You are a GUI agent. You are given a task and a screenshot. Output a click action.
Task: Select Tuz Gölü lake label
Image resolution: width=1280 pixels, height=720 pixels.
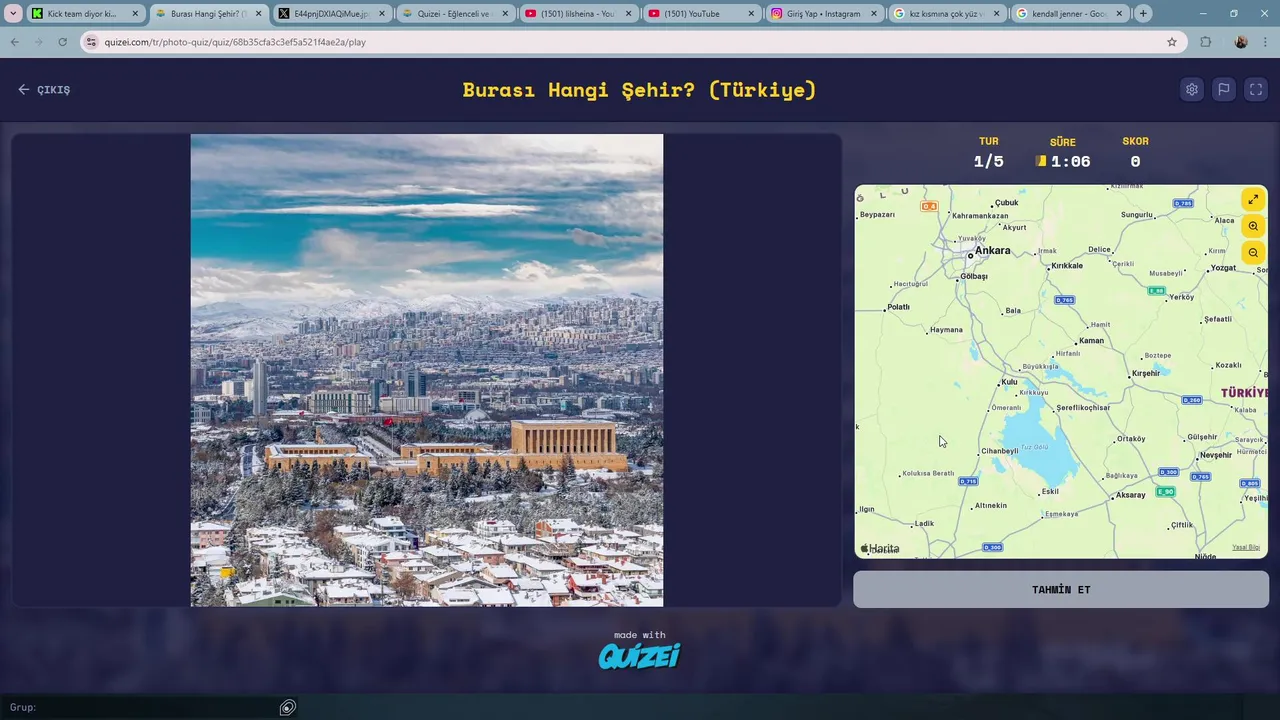(x=1034, y=447)
